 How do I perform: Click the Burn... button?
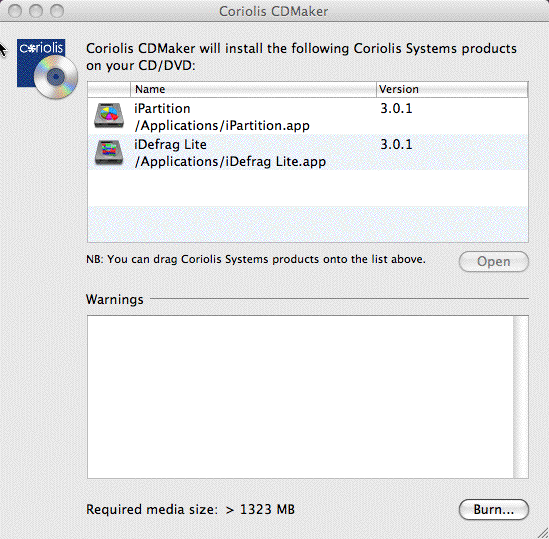pyautogui.click(x=493, y=510)
